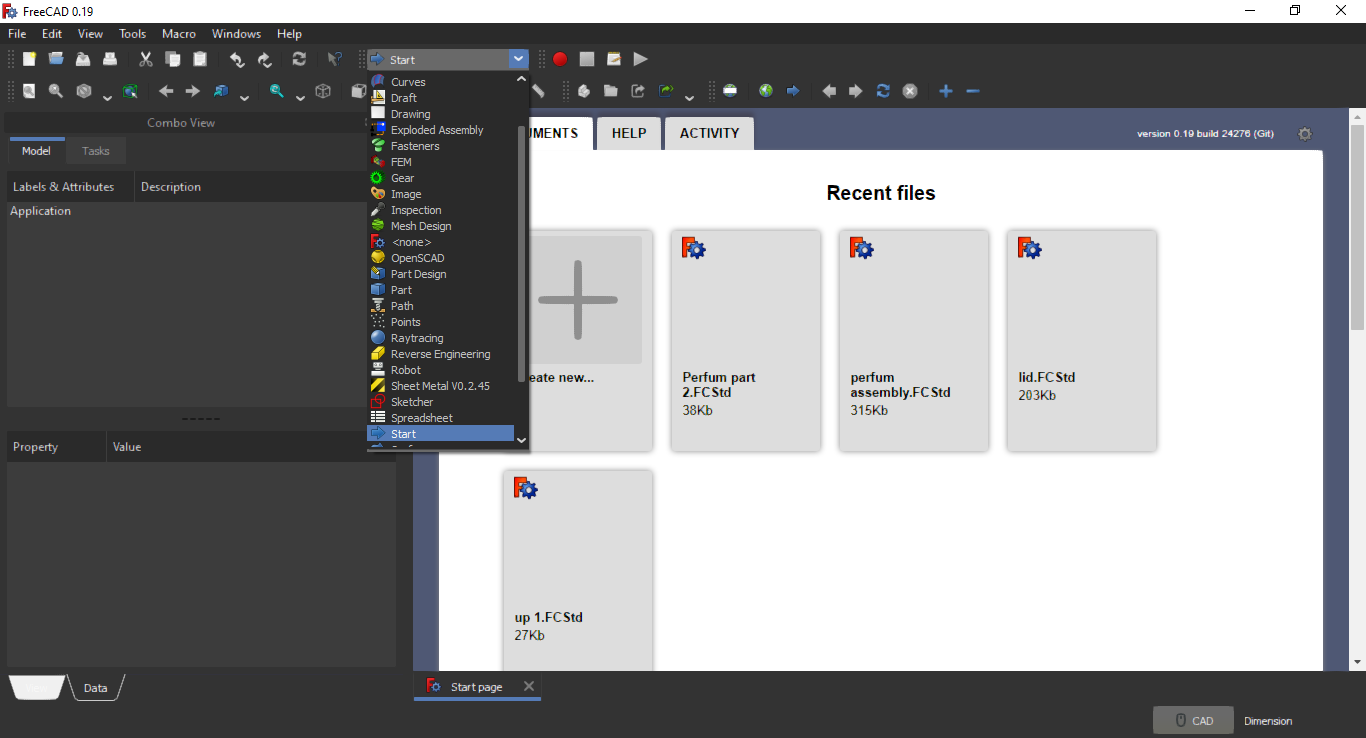Click the Create new document card

[578, 340]
